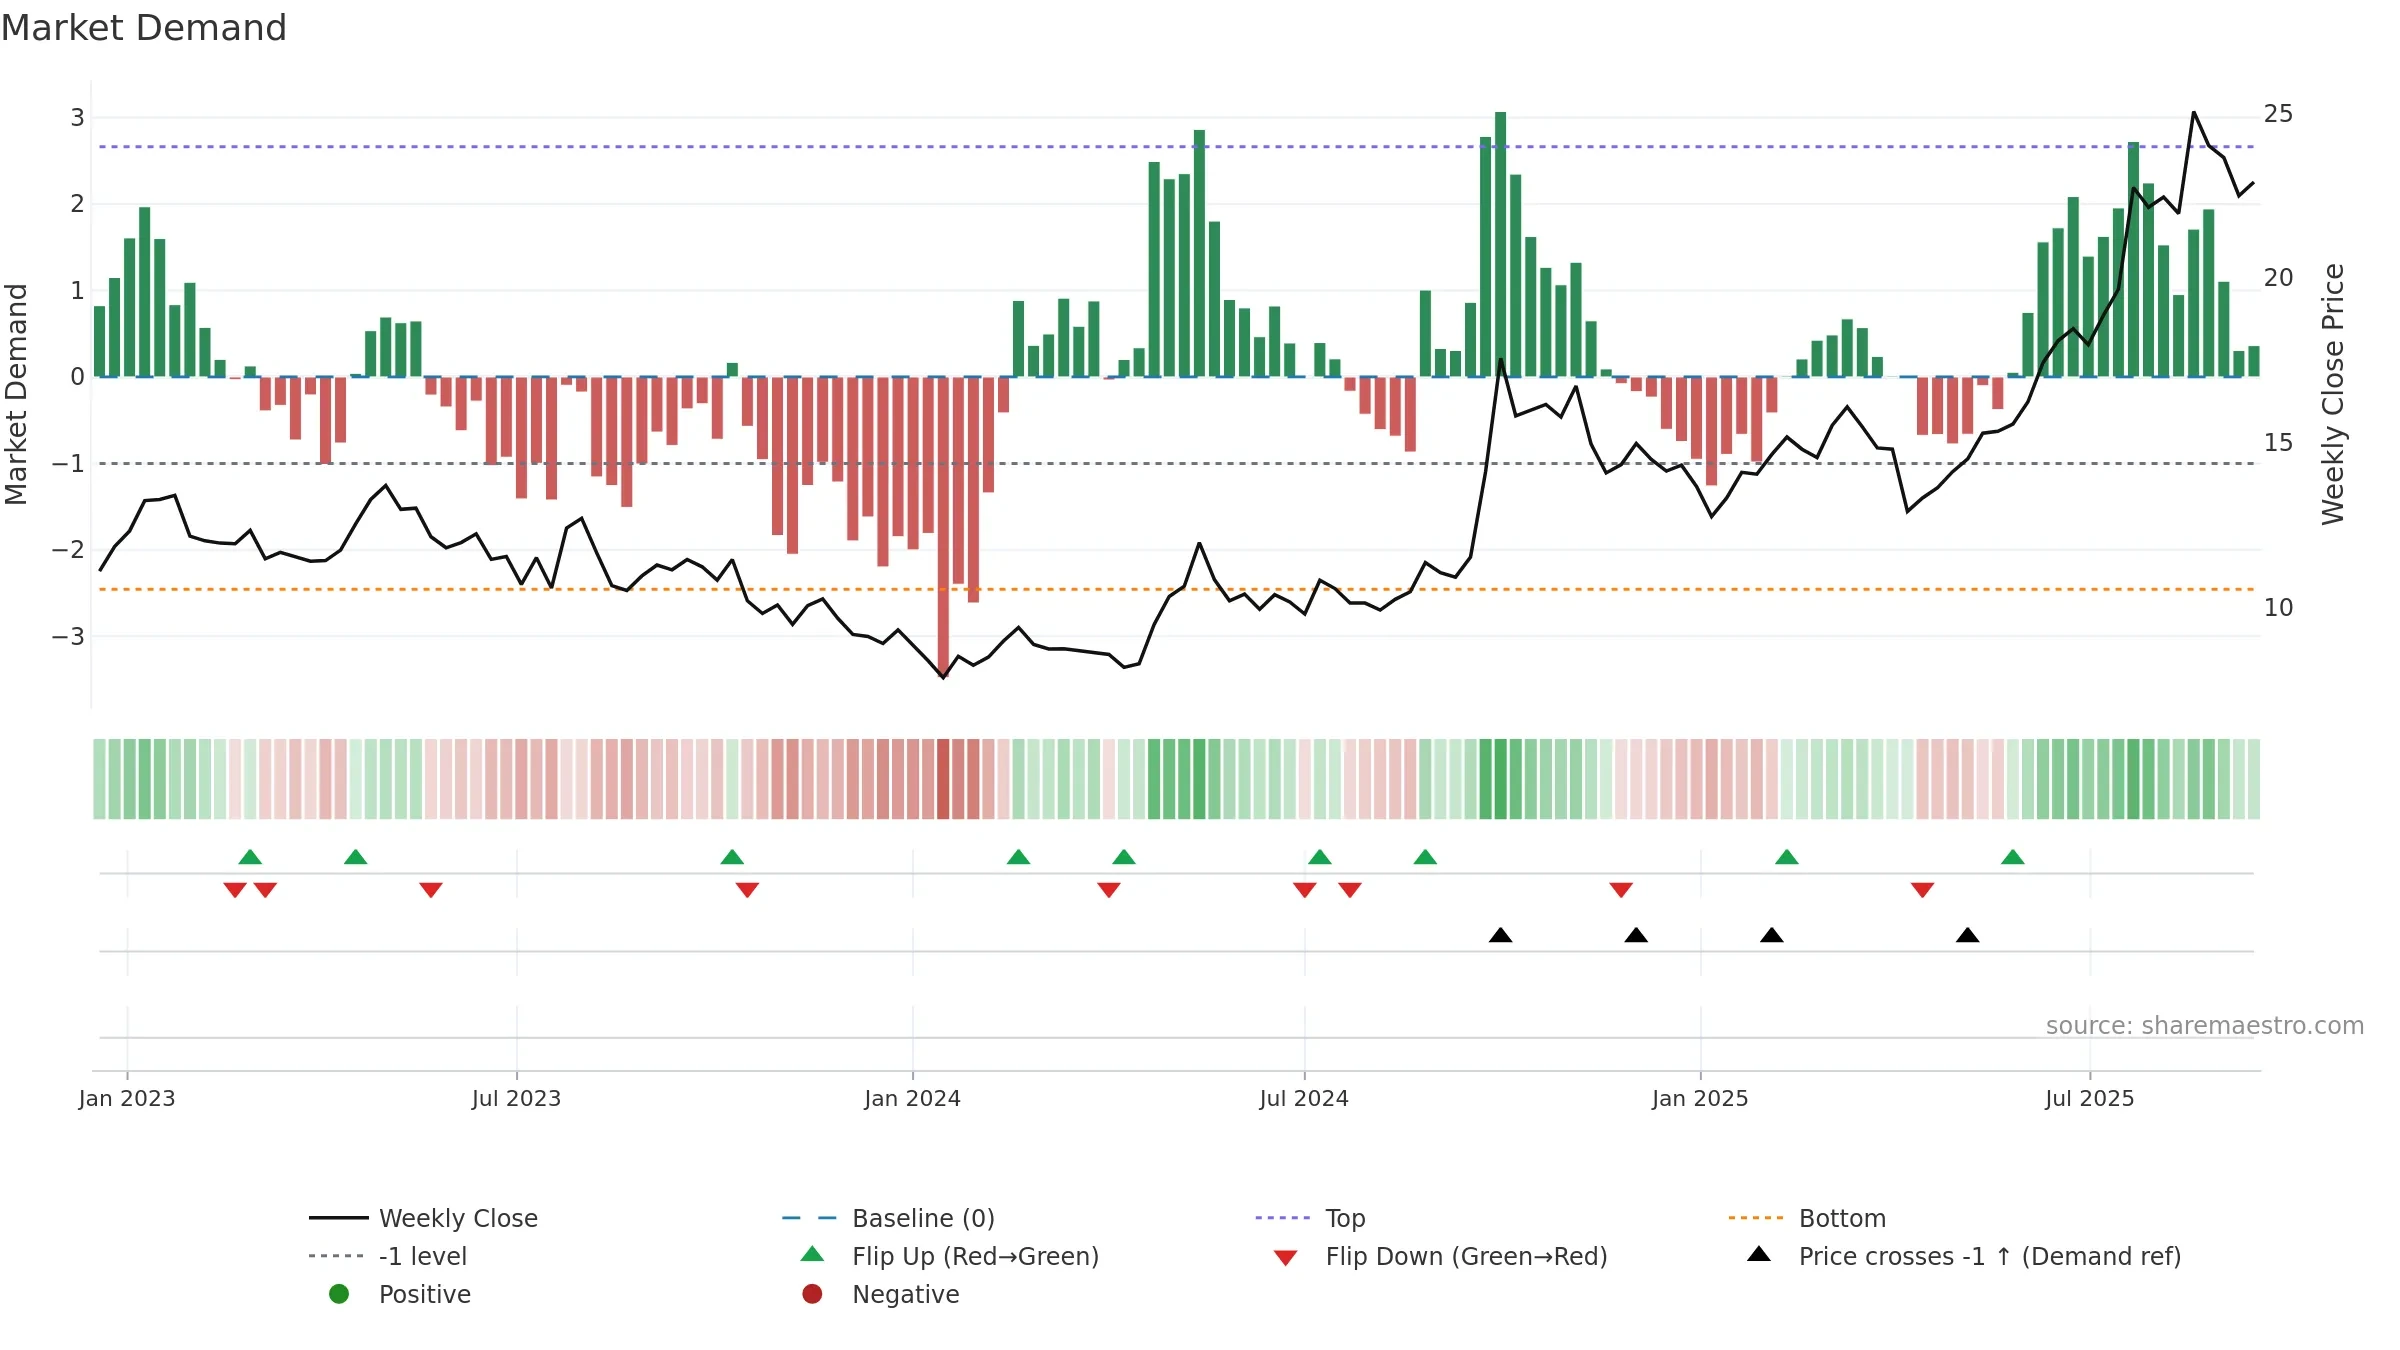Toggle the Positive legend entry
This screenshot has height=1350, width=2400.
point(399,1294)
